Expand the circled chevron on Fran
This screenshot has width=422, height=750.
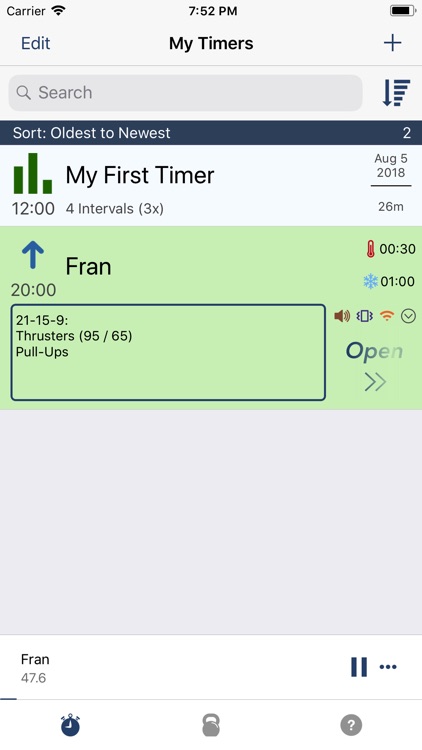(408, 316)
